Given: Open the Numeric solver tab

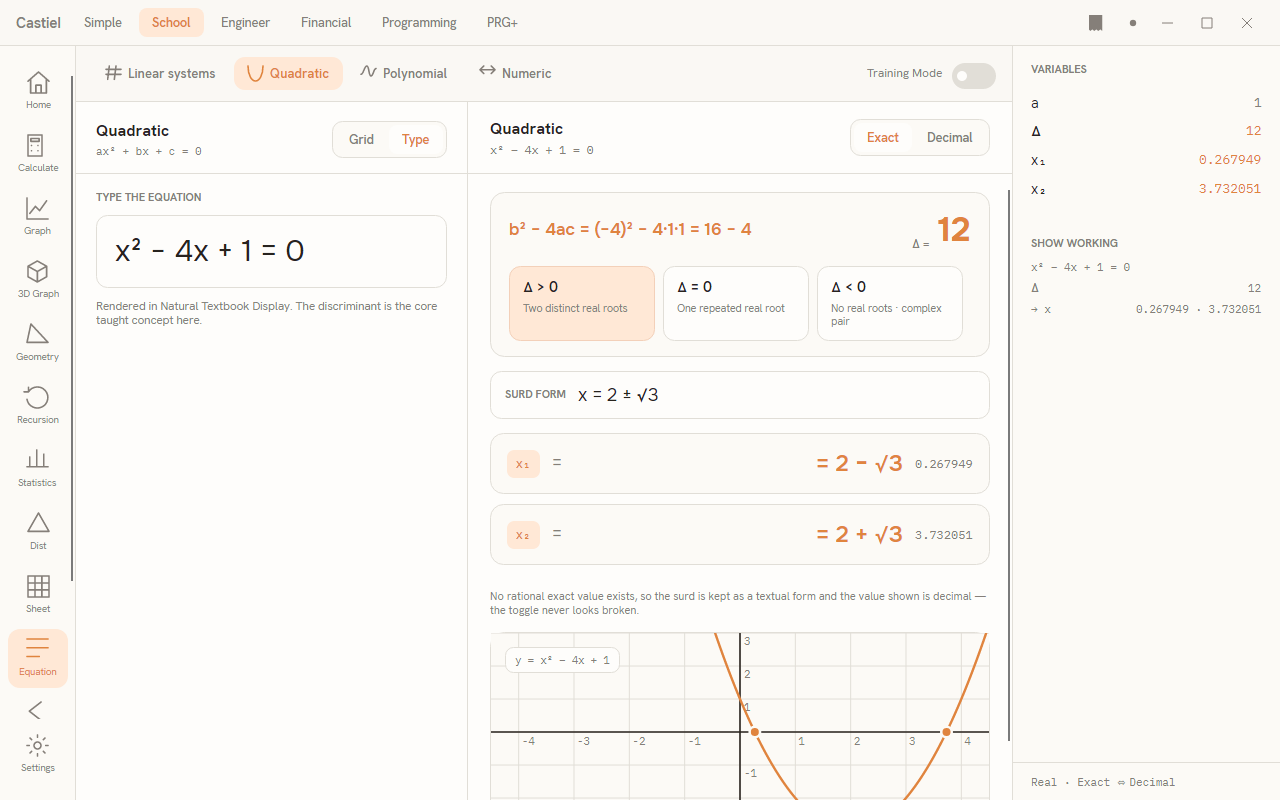Looking at the screenshot, I should pyautogui.click(x=515, y=73).
